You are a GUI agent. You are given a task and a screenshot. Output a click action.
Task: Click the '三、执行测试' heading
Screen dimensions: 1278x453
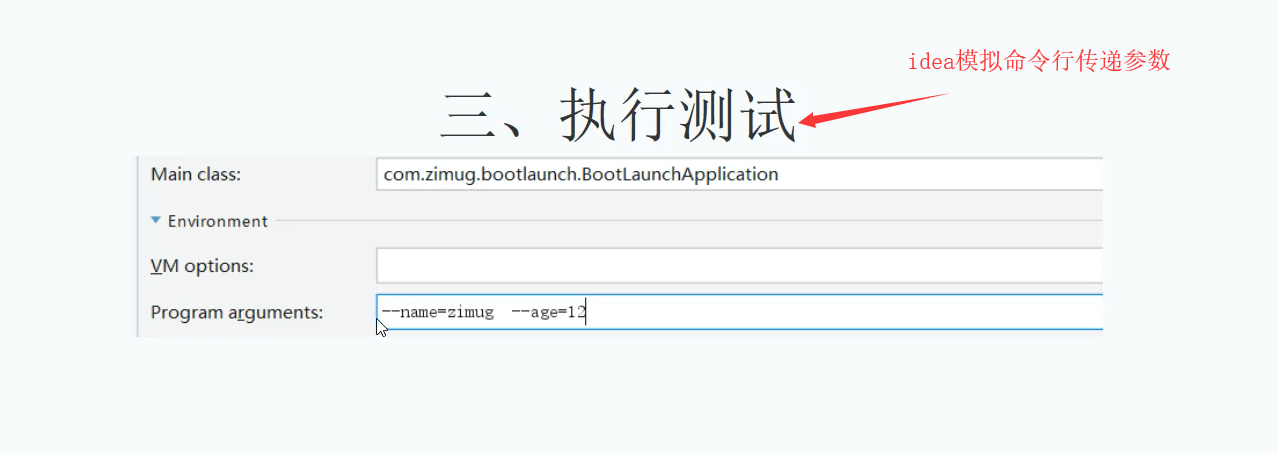click(x=619, y=115)
